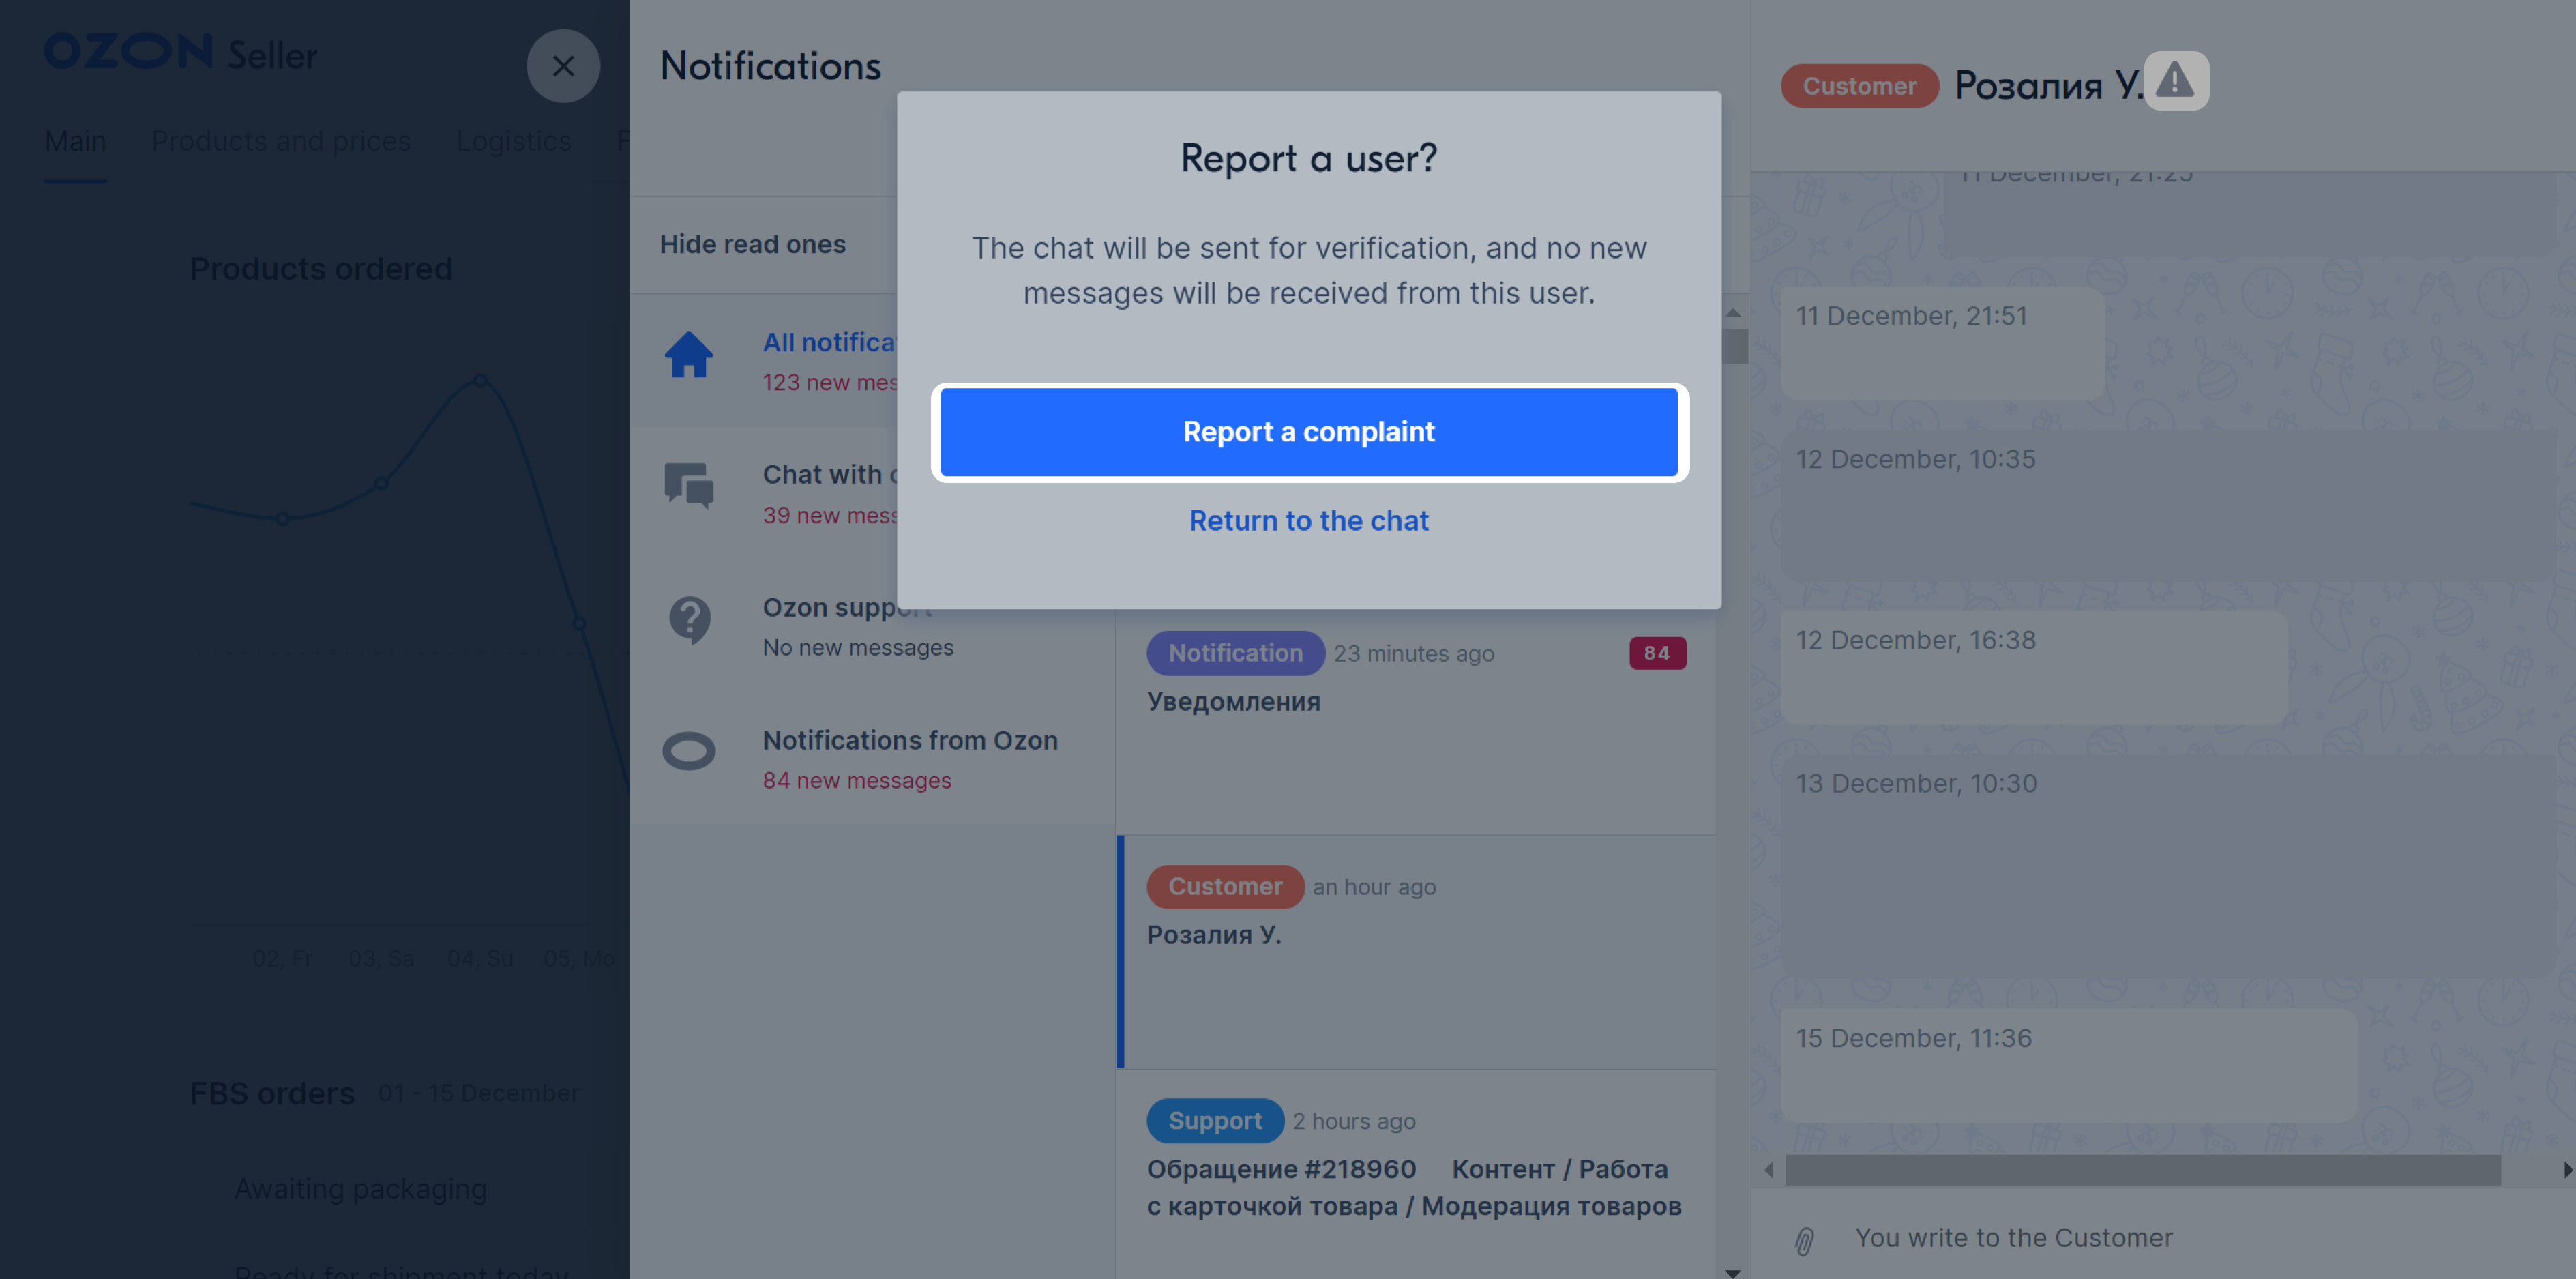Open the Support request #218960 notification

click(1417, 1172)
